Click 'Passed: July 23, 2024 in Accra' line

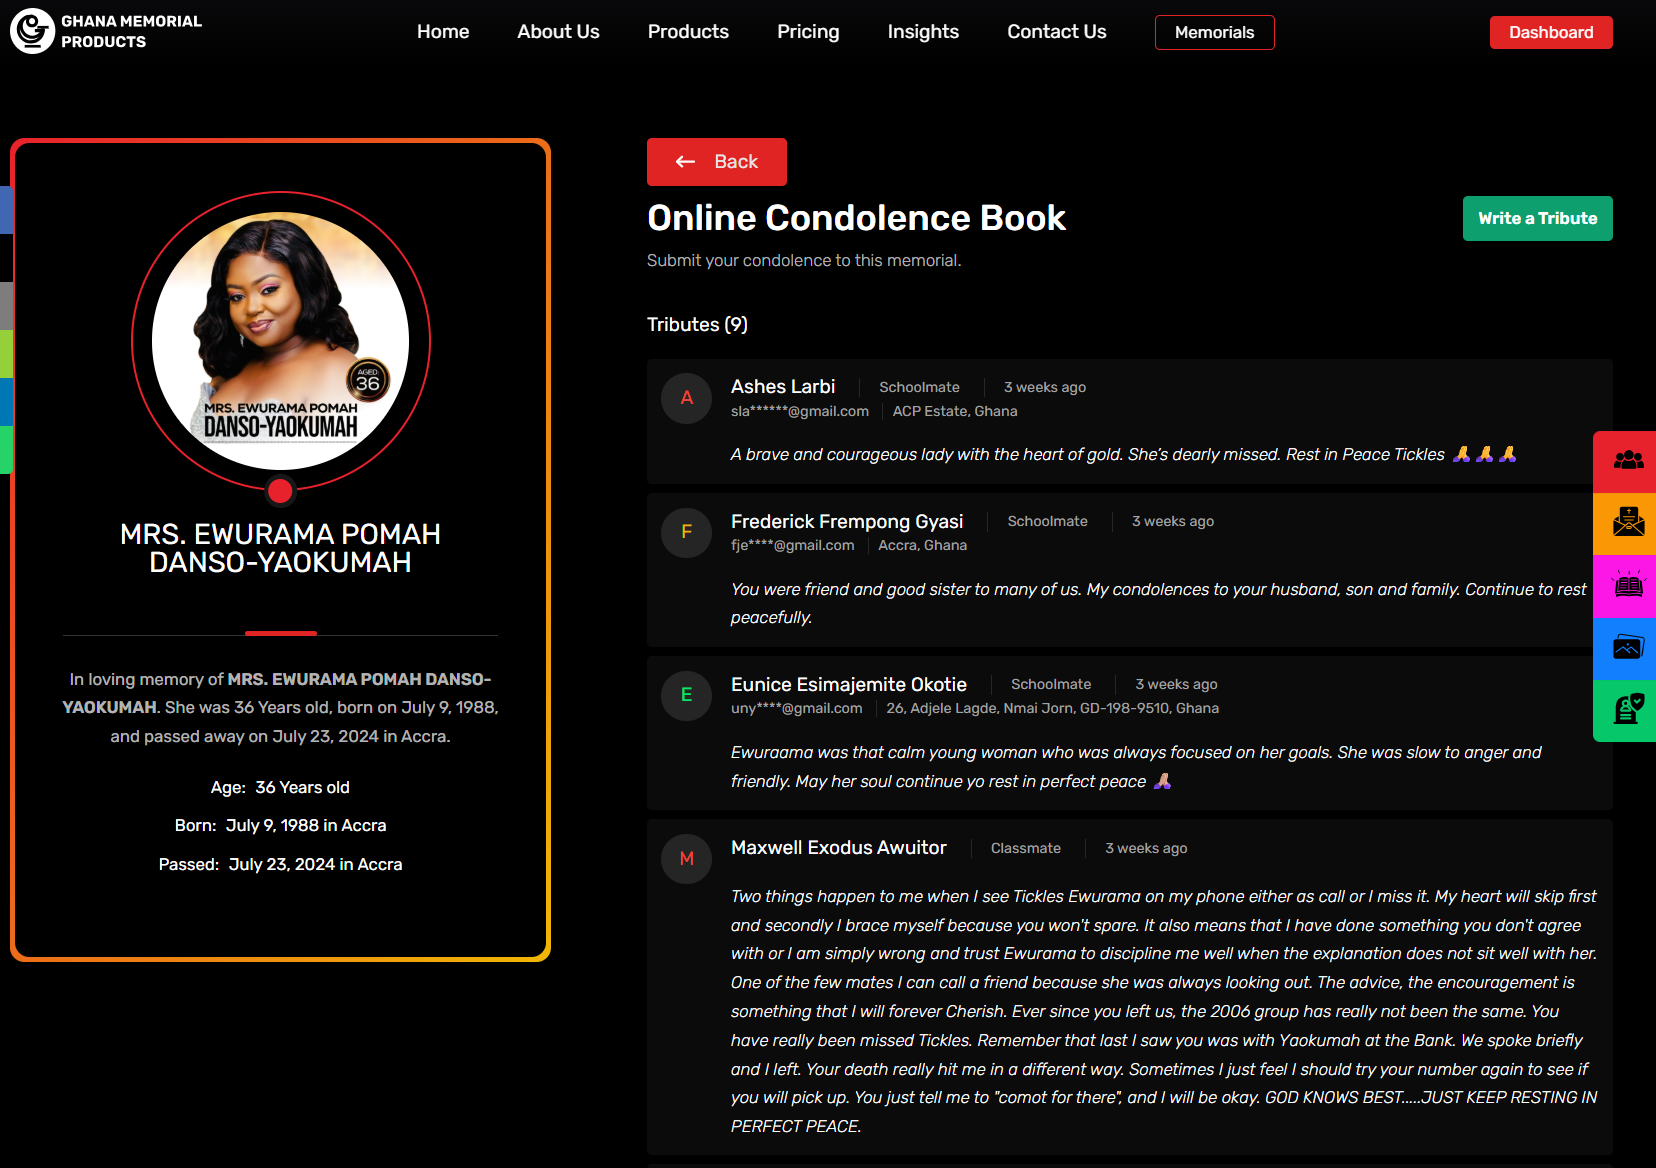280,864
